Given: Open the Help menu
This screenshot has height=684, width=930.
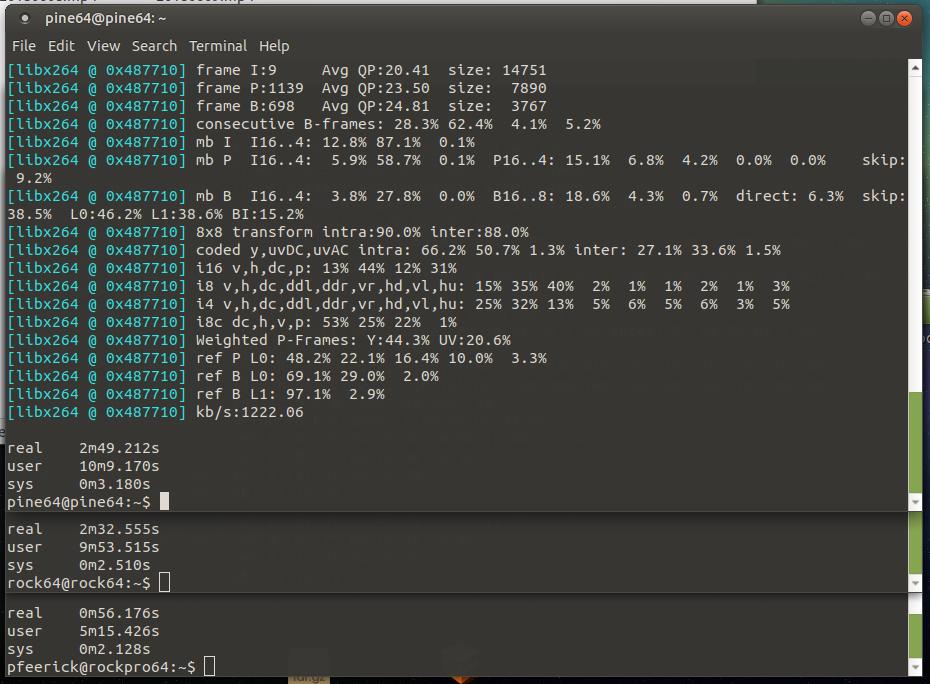Looking at the screenshot, I should (x=274, y=46).
